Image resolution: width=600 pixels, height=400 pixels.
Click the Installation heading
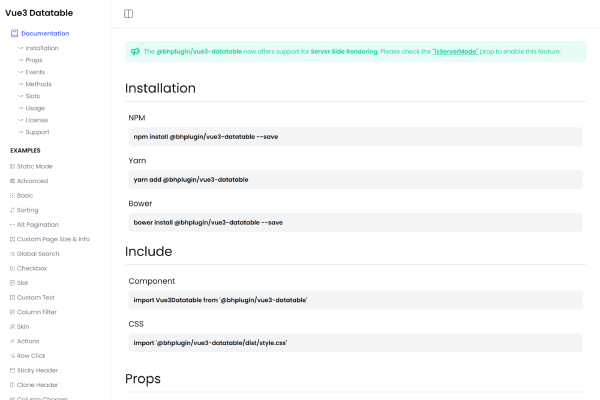[x=160, y=88]
